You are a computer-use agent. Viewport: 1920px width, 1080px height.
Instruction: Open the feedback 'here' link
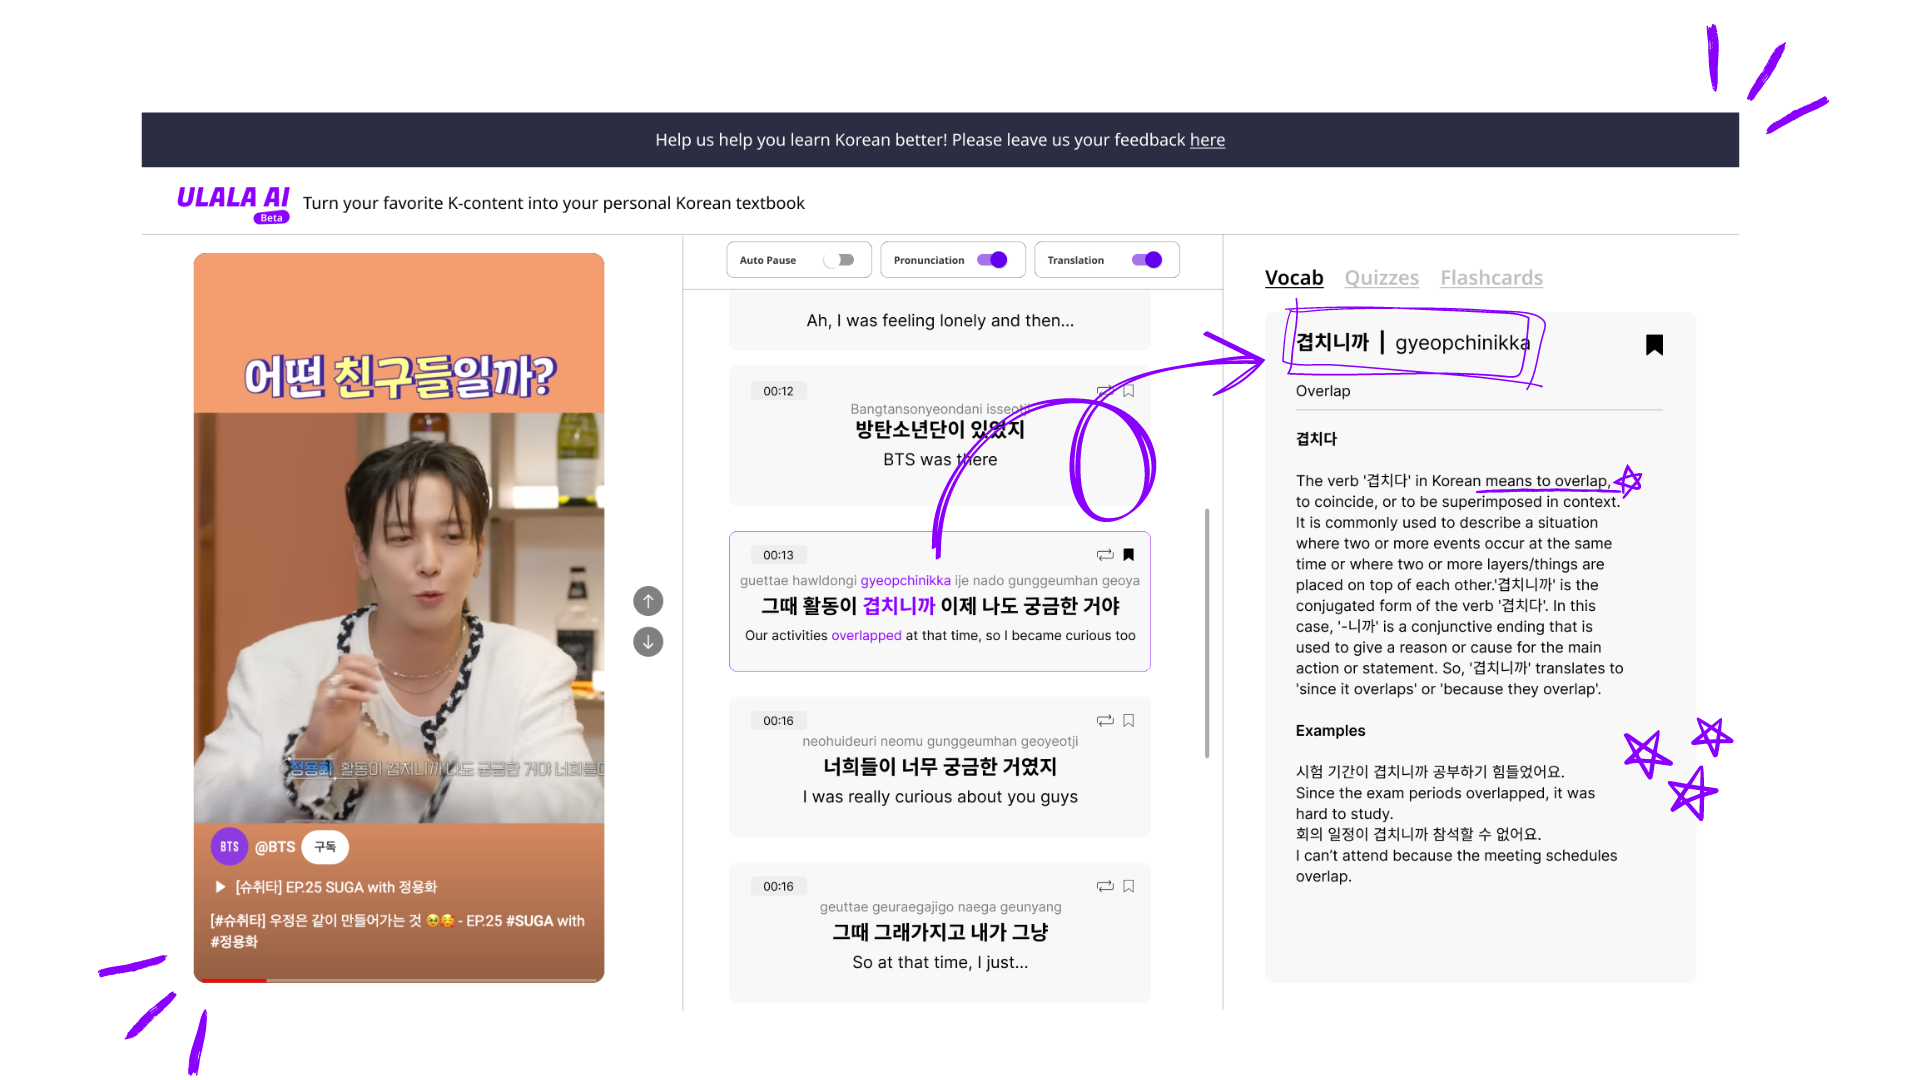1207,140
